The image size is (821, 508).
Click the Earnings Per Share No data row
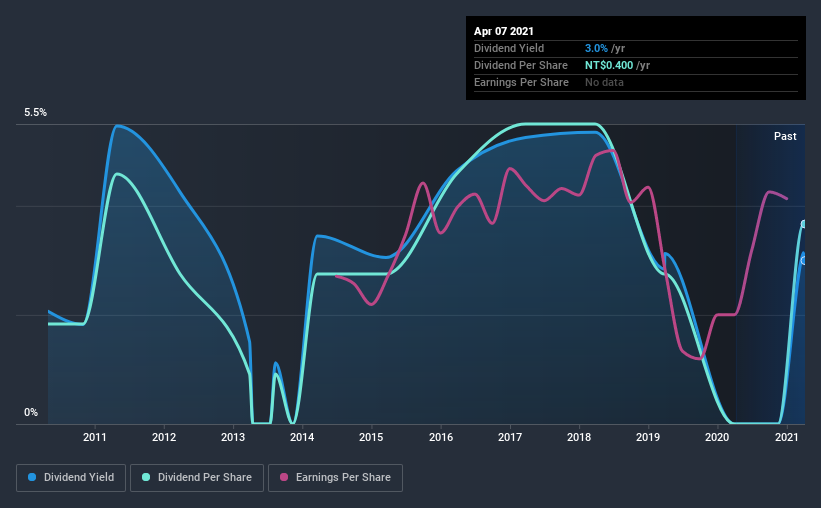(636, 82)
